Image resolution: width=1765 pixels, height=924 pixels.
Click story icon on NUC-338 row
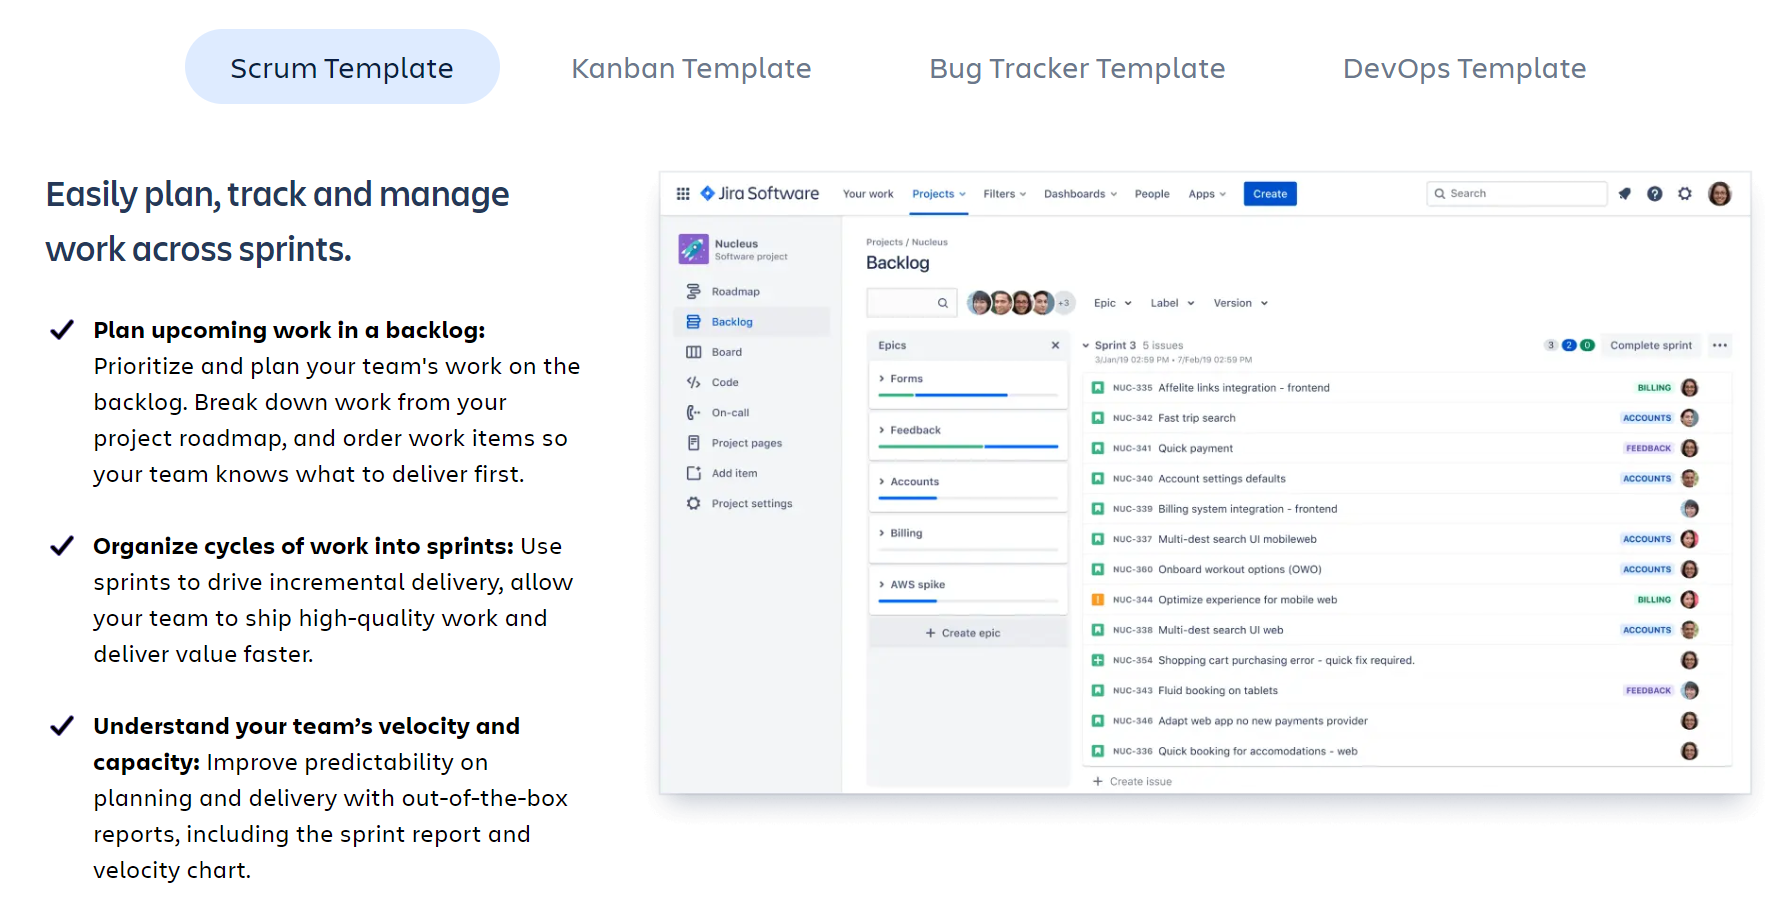coord(1097,630)
